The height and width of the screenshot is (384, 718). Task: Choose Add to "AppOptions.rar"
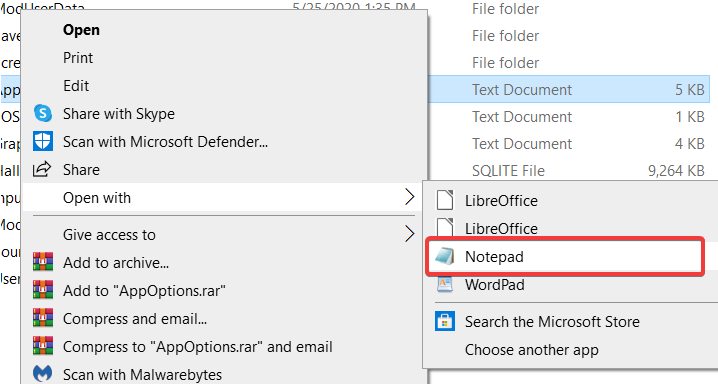tap(144, 291)
